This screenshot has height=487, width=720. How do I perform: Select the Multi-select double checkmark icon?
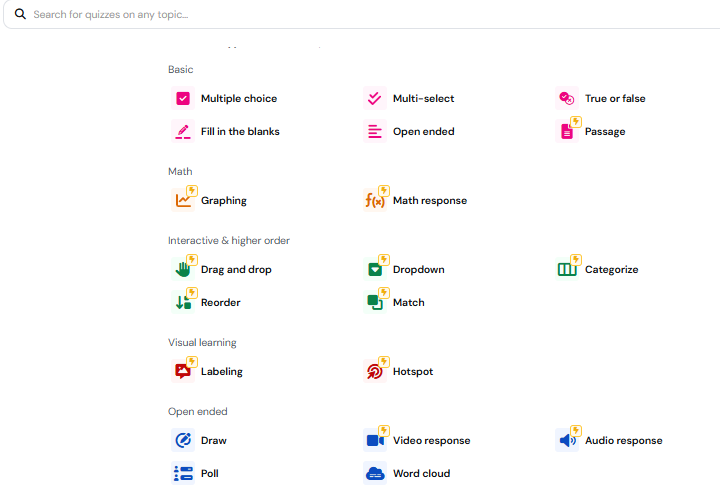pyautogui.click(x=375, y=99)
